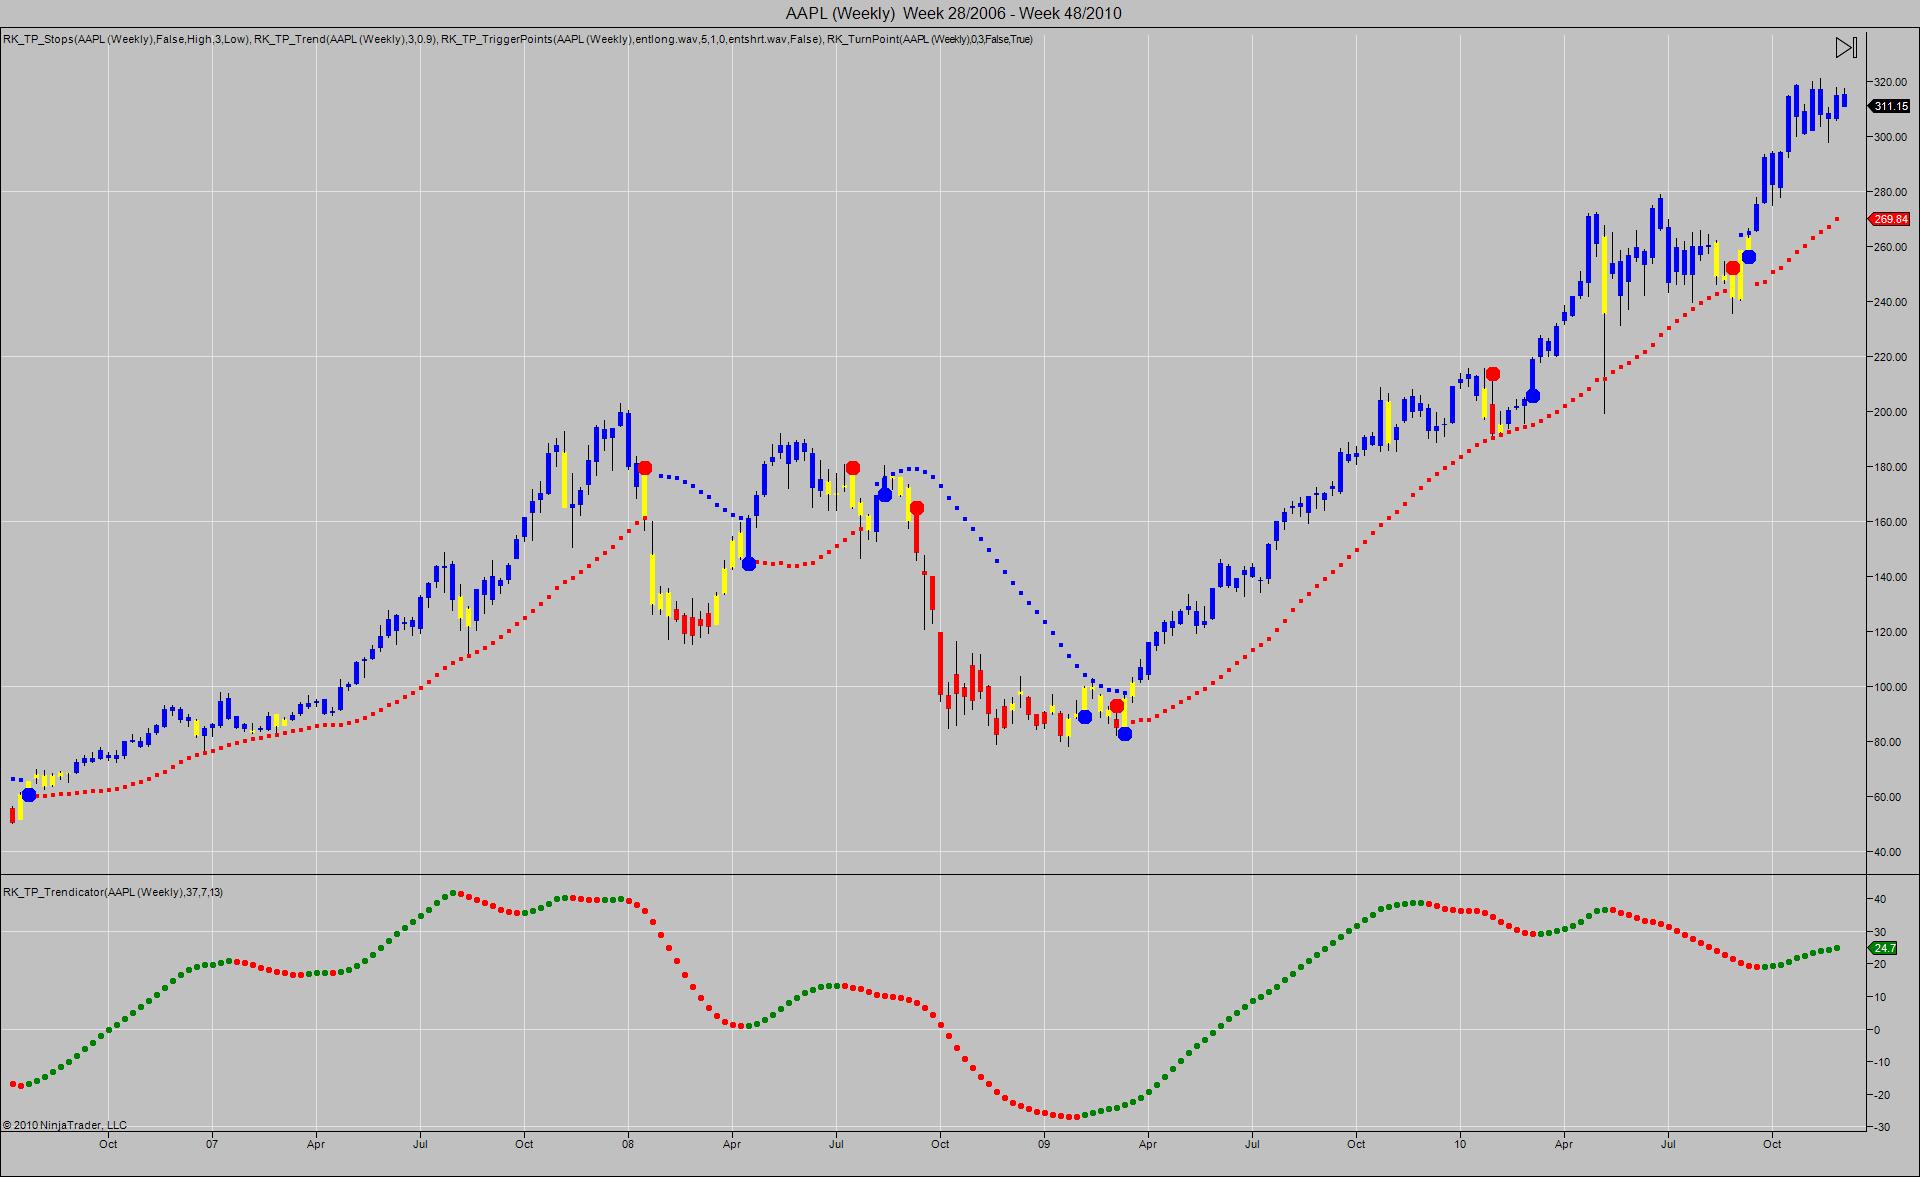Click the 140.00 price axis label
Image resolution: width=1920 pixels, height=1177 pixels.
click(1890, 577)
